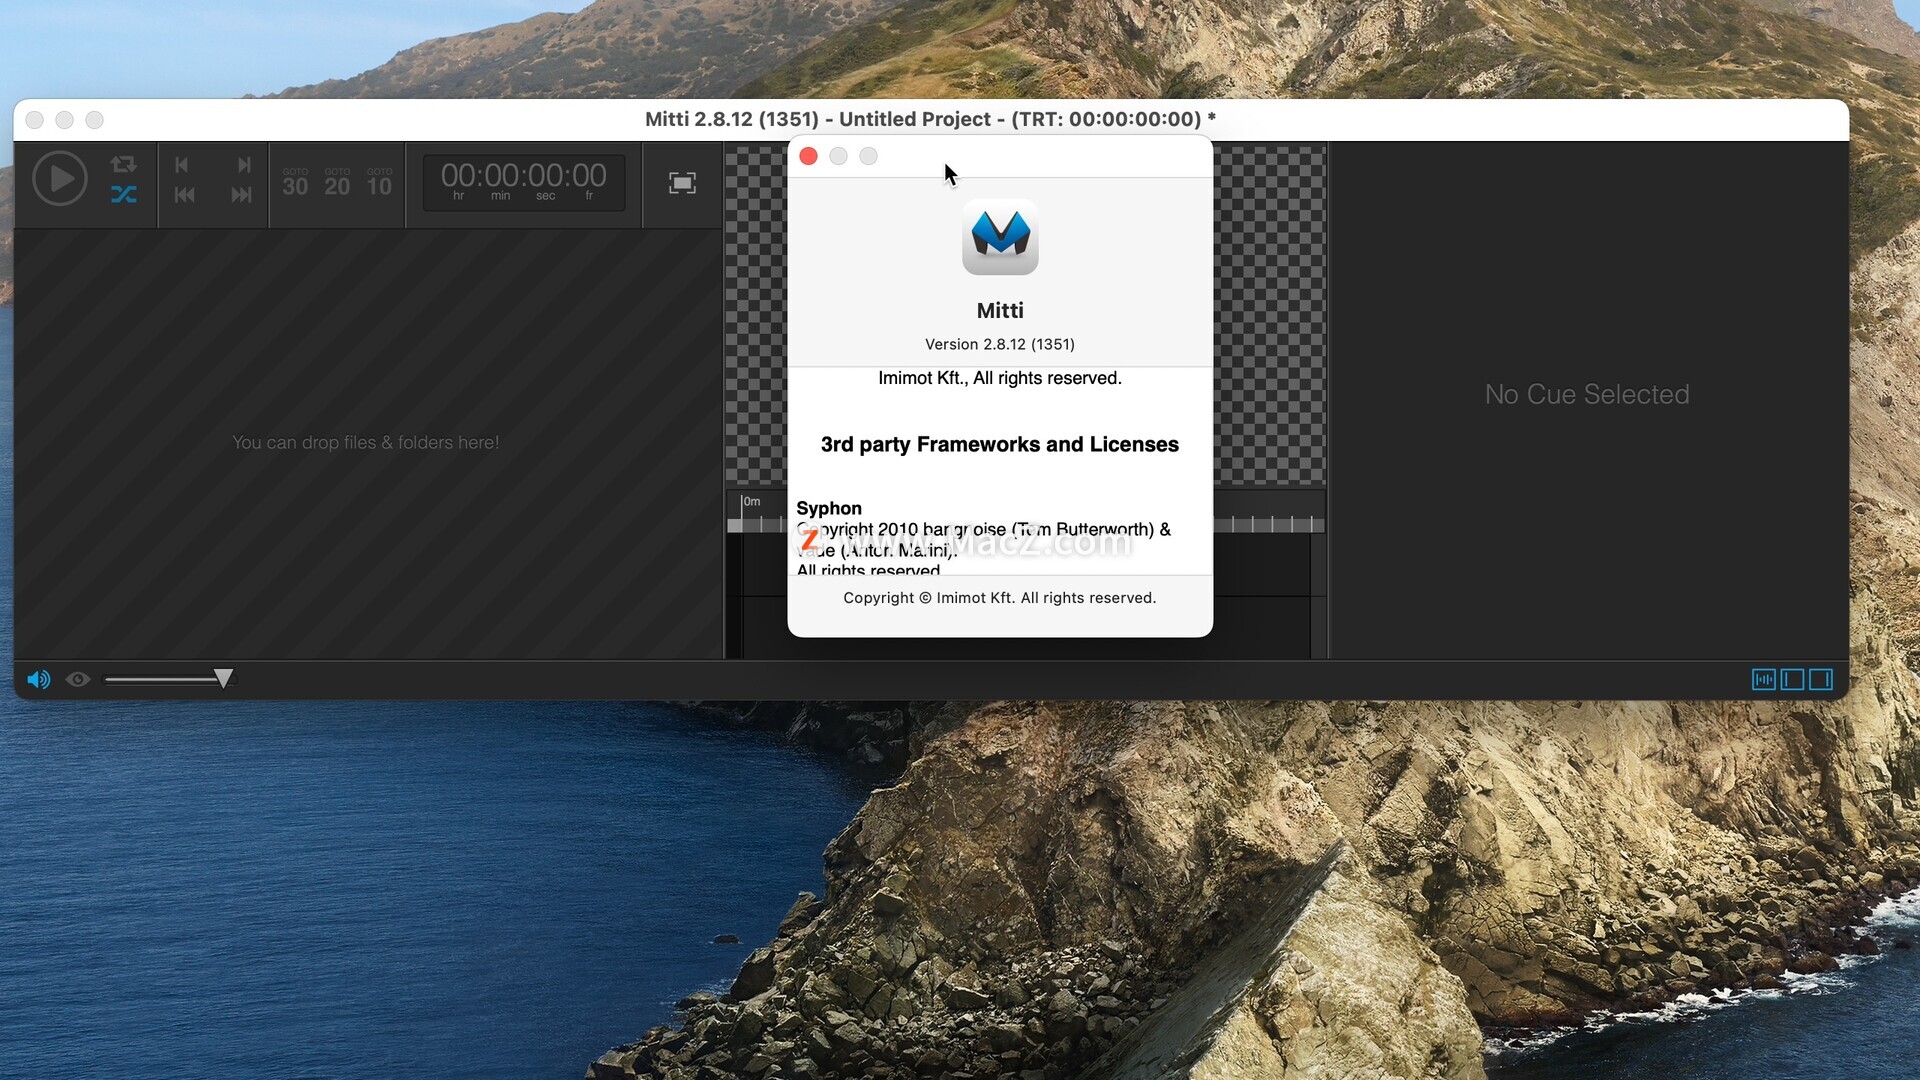Viewport: 1920px width, 1080px height.
Task: Click the Mitti main window title bar
Action: pyautogui.click(x=930, y=119)
